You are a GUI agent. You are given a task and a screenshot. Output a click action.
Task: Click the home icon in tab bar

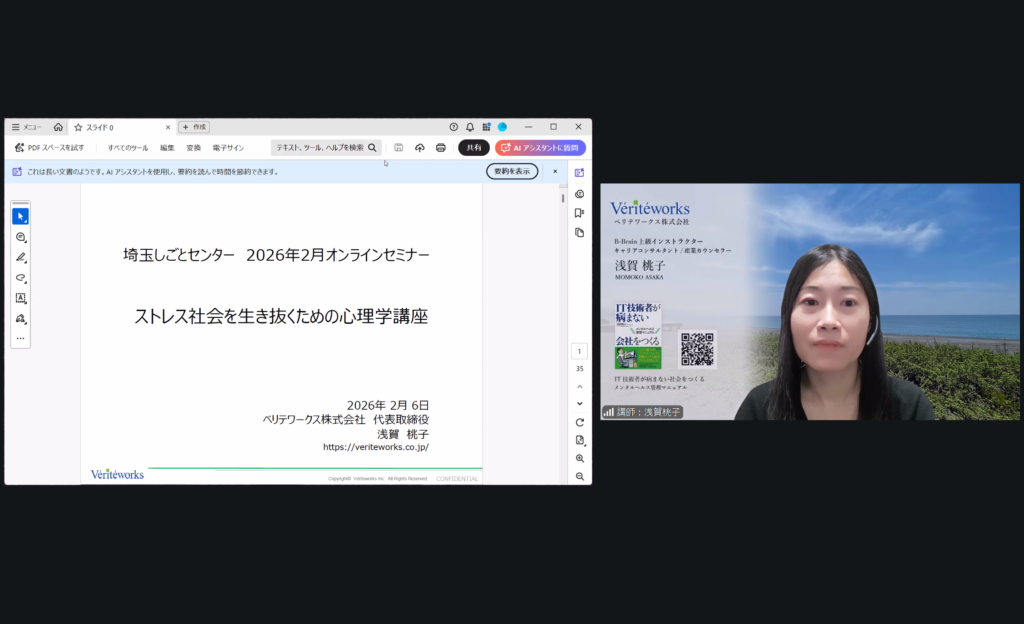coord(58,127)
